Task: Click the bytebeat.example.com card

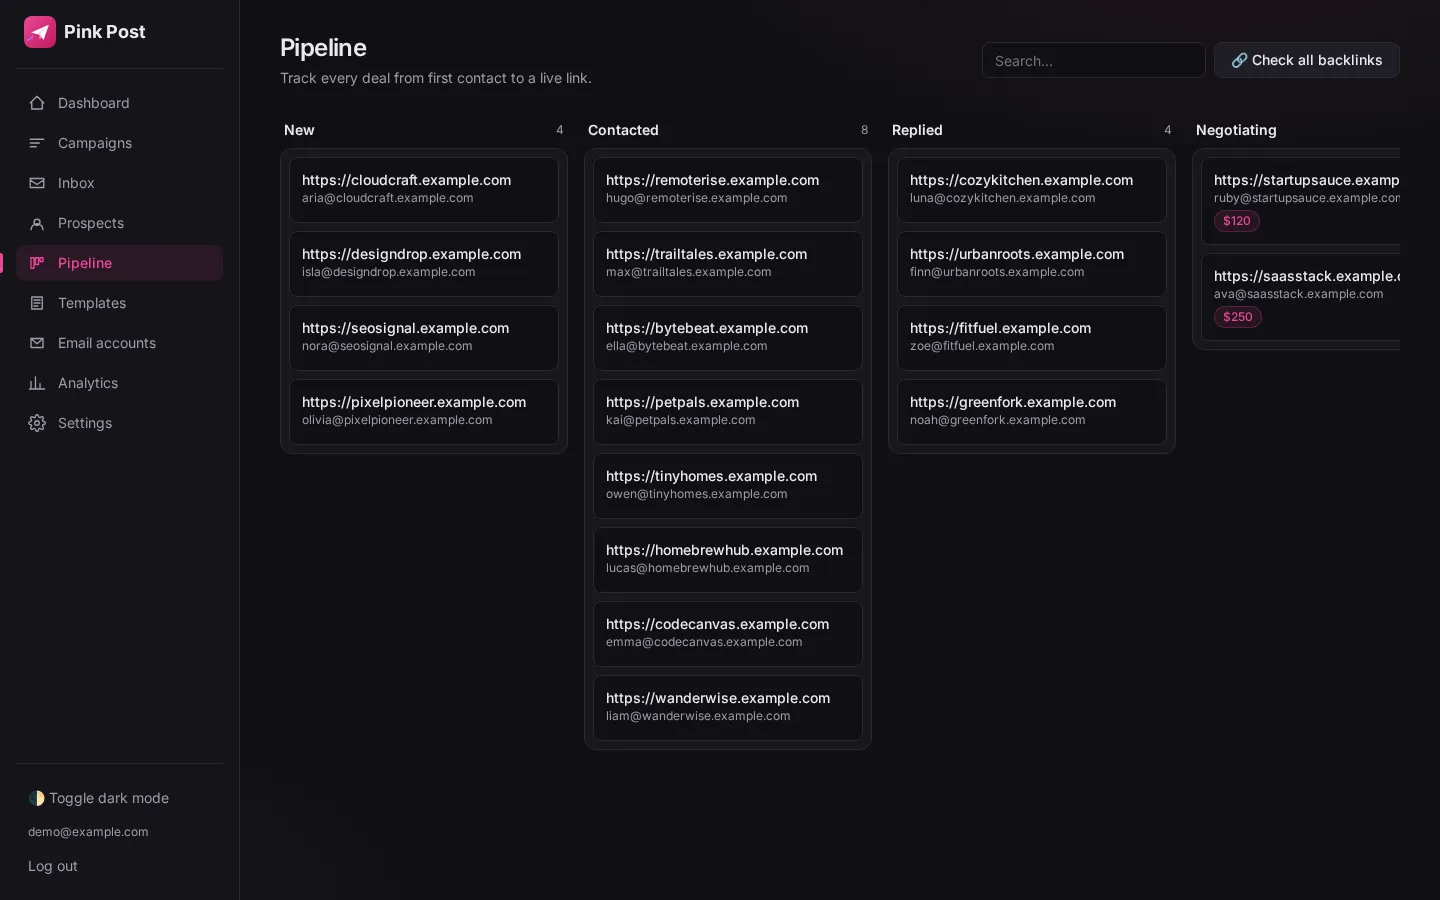Action: point(728,338)
